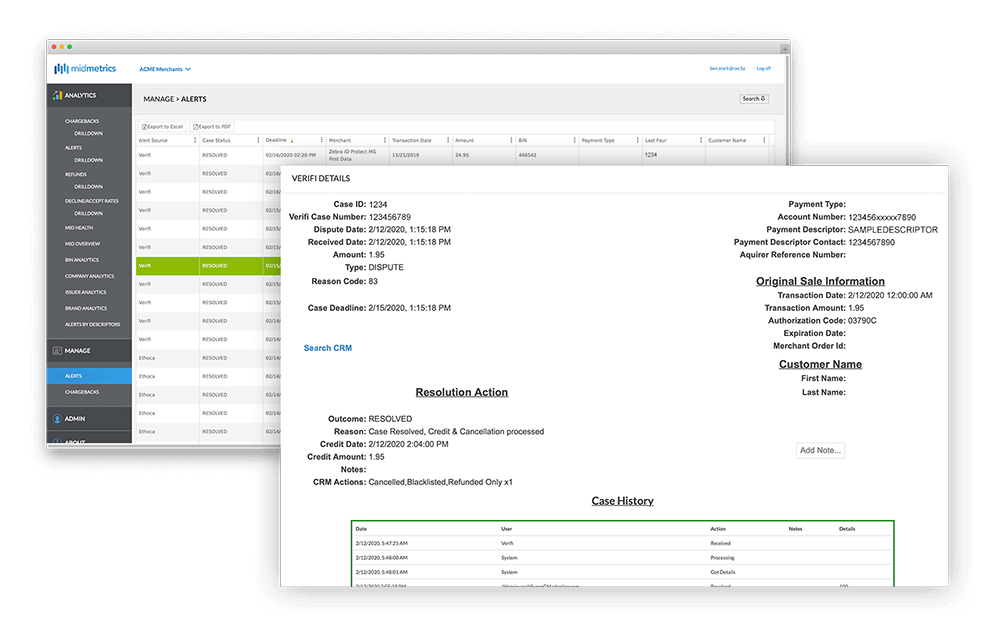Viewport: 1000px width, 625px height.
Task: Click the Manage section icon
Action: coord(57,351)
